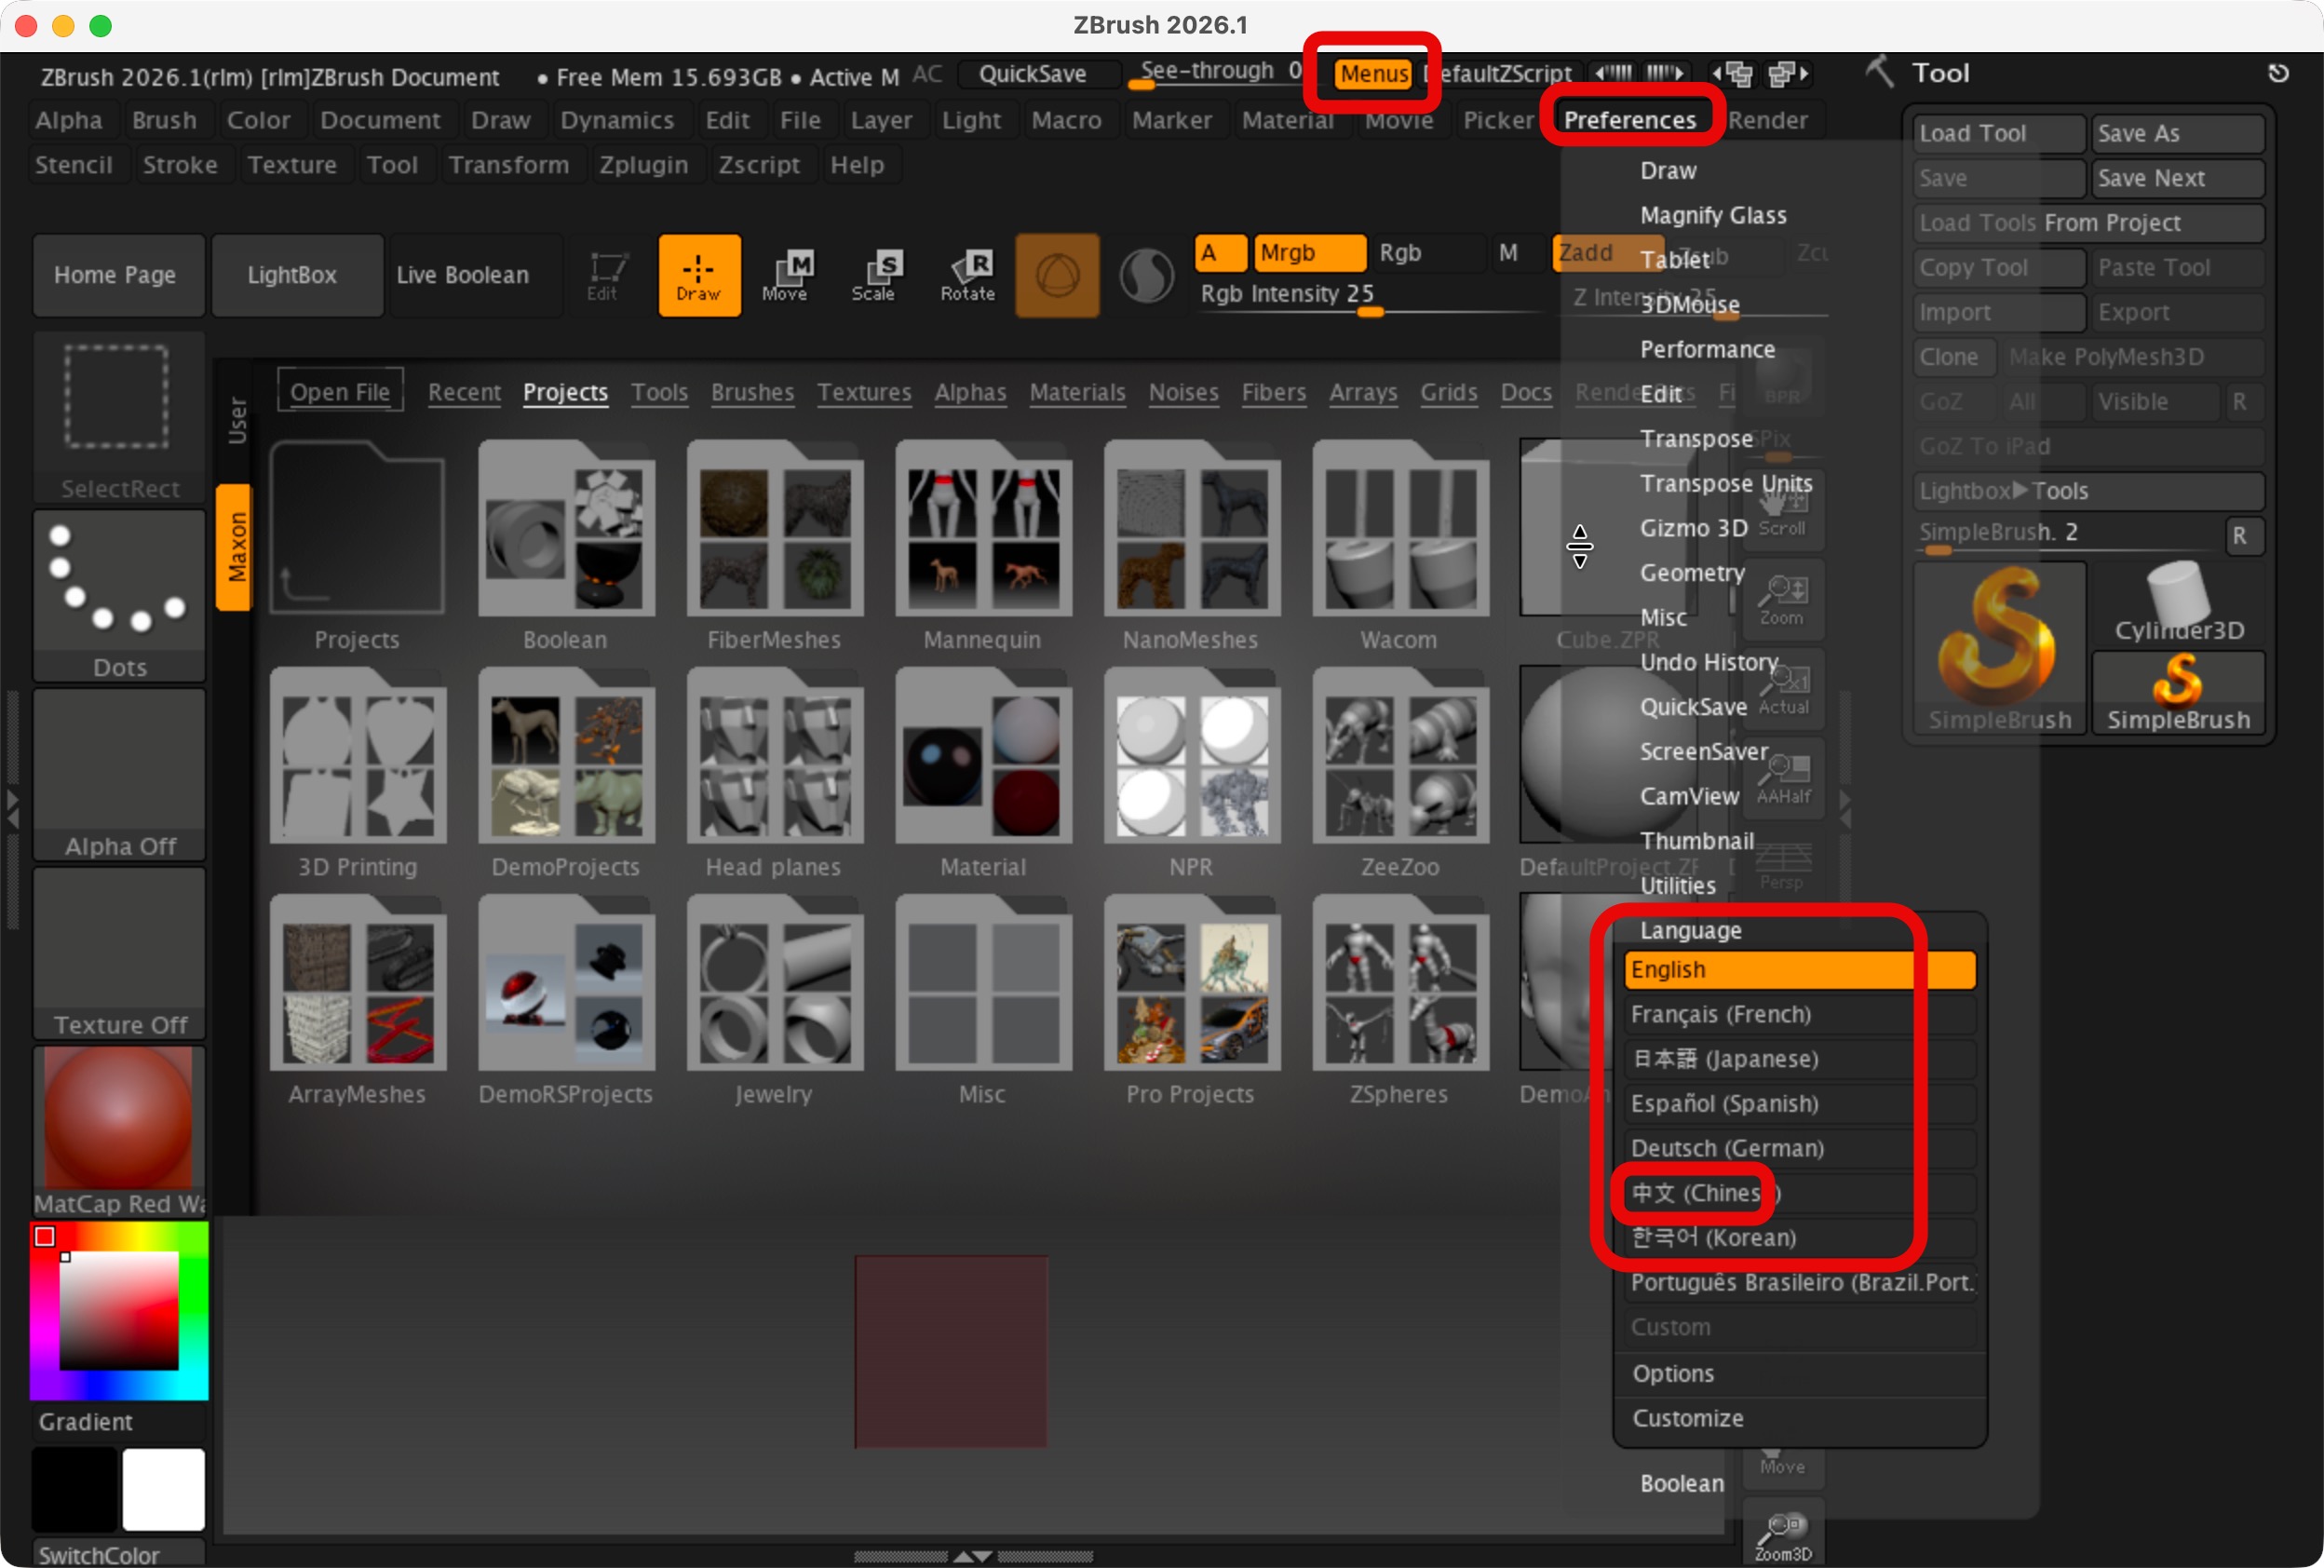Screen dimensions: 2324x1568
Task: Expand the Options section under Language
Action: click(1673, 1373)
